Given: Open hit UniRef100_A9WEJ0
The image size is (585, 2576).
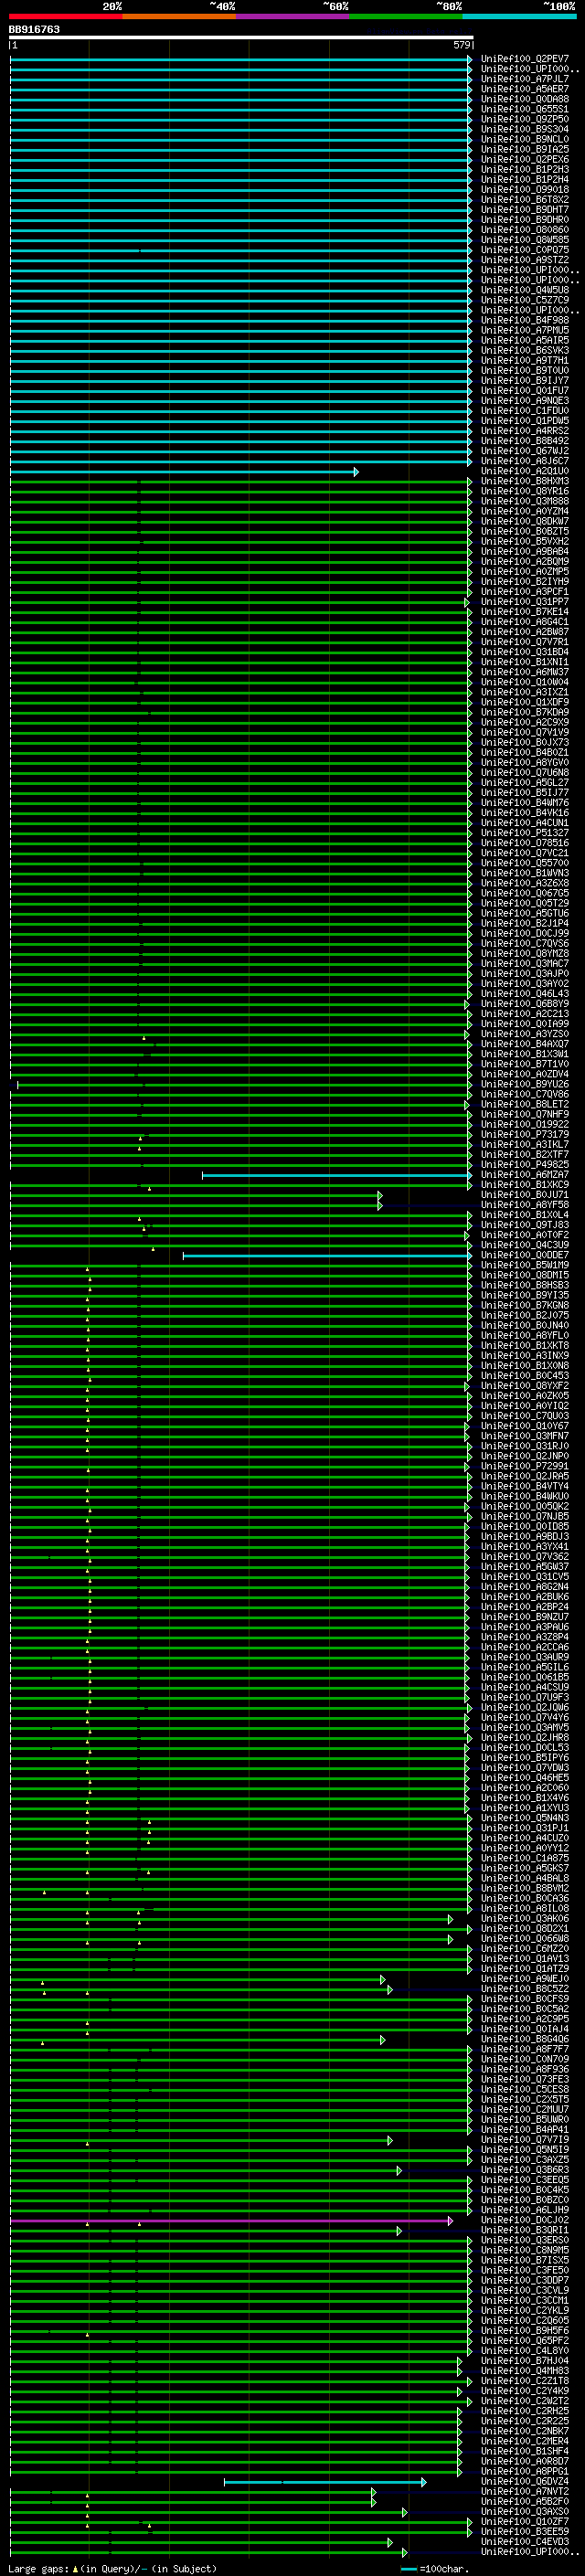Looking at the screenshot, I should coord(525,1979).
